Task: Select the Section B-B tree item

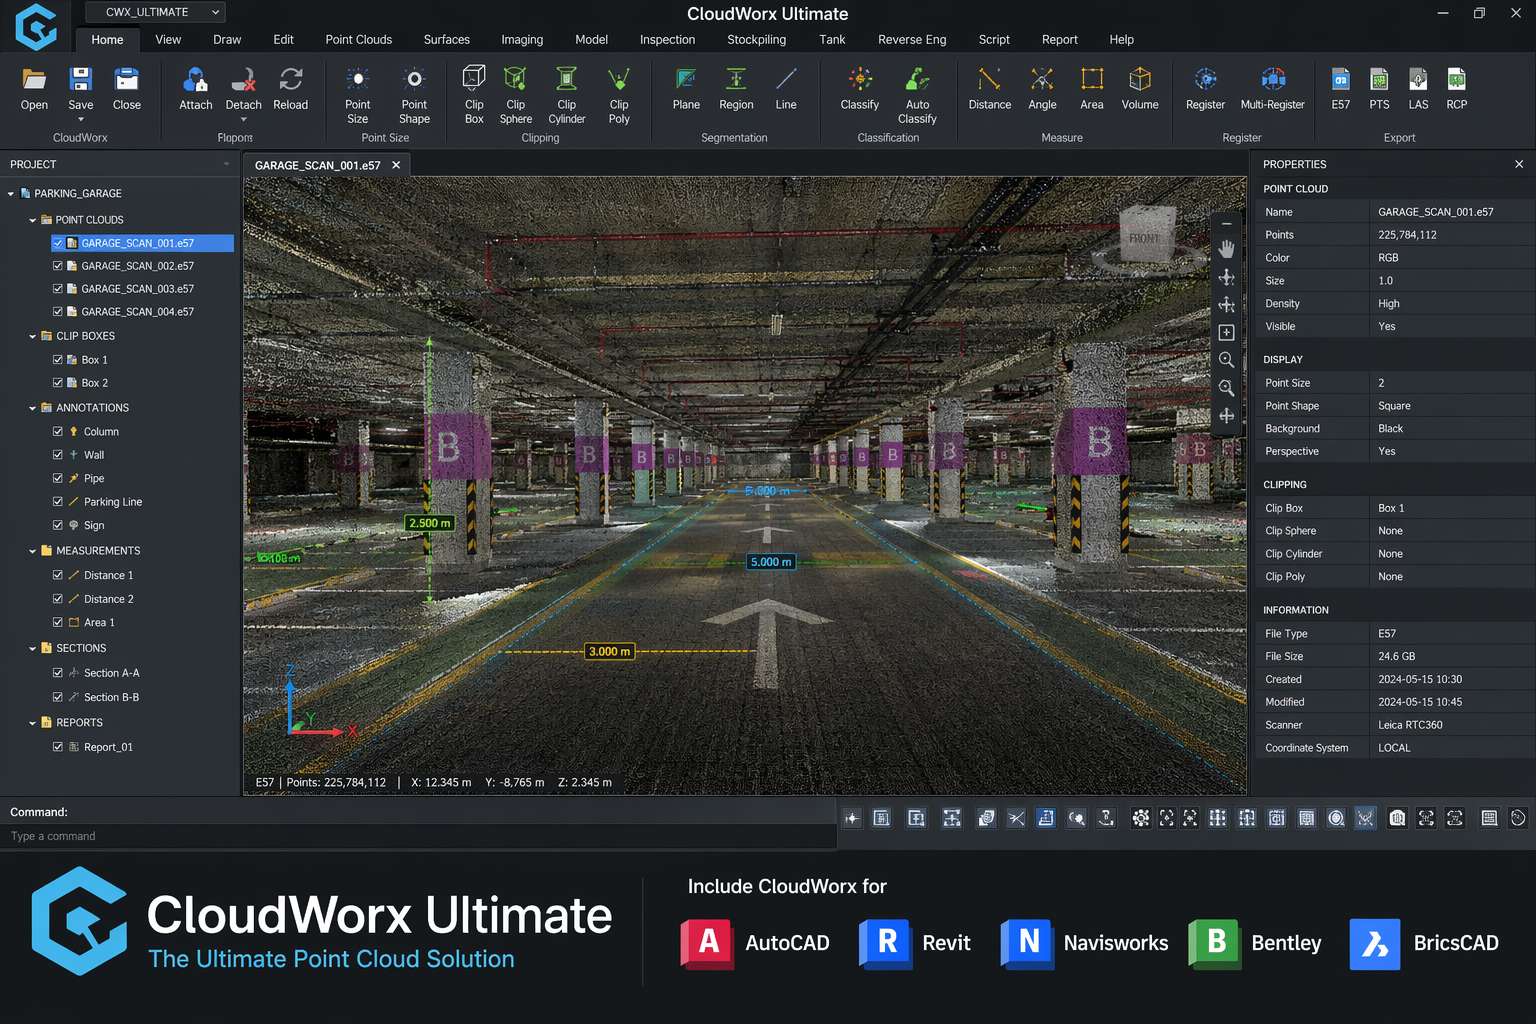Action: coord(111,697)
